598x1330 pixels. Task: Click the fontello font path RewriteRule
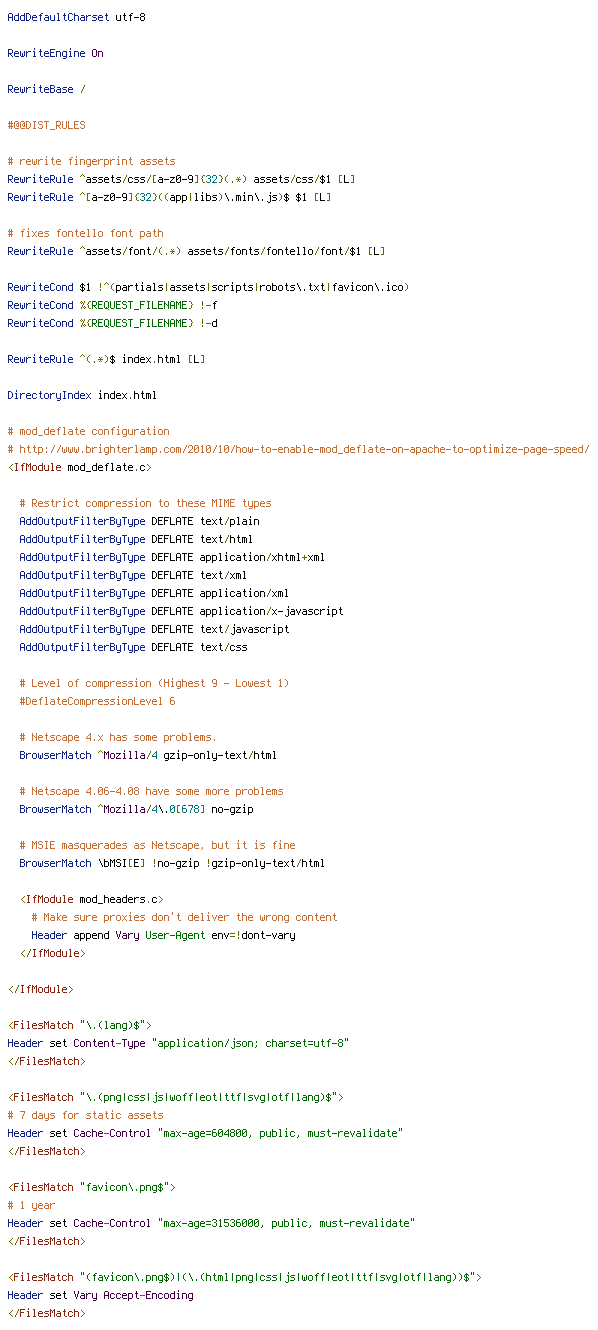pos(196,252)
